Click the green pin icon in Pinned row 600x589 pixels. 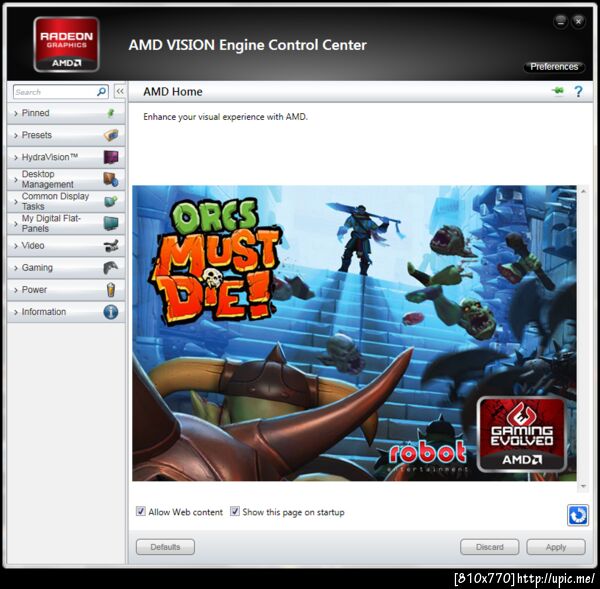click(111, 113)
